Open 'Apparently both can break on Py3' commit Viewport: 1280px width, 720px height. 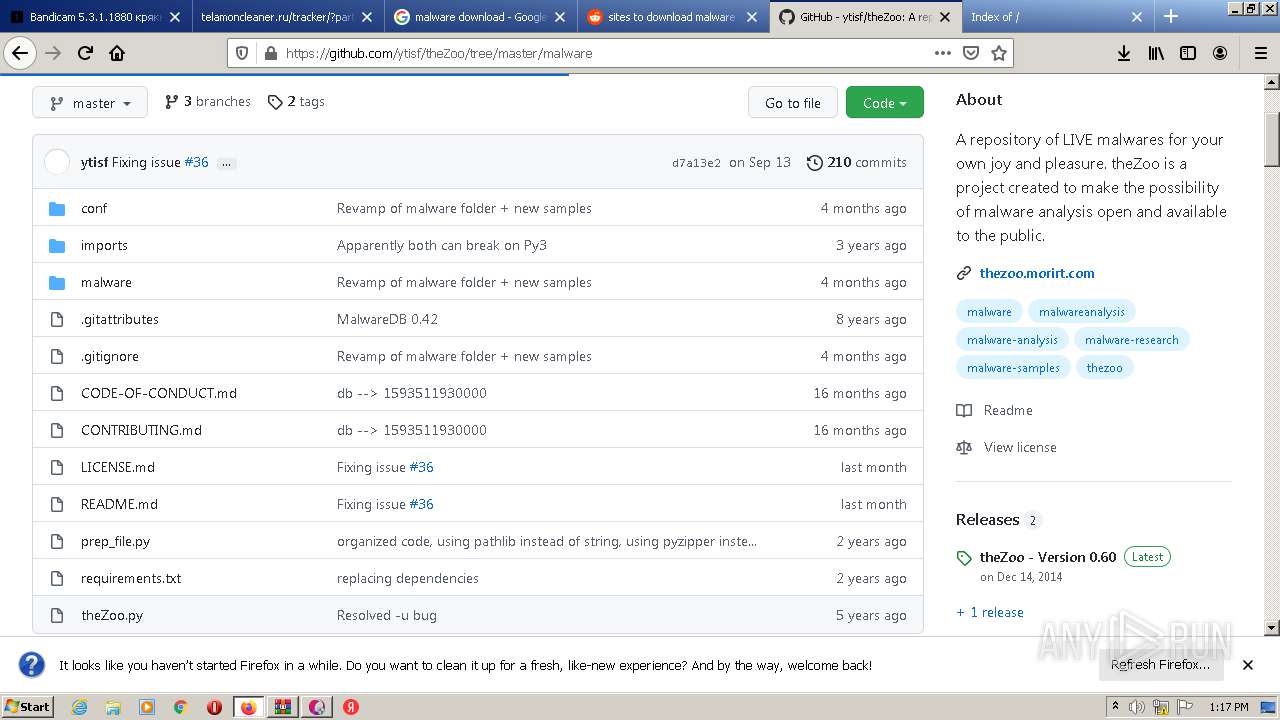coord(442,245)
